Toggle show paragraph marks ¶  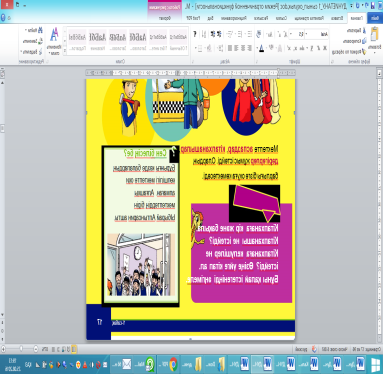click(x=195, y=34)
